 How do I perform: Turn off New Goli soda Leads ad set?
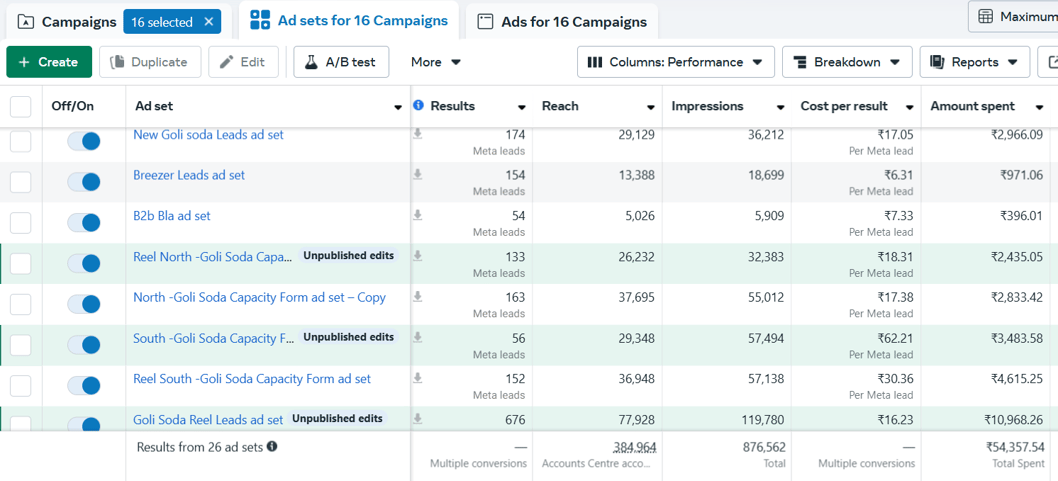(x=84, y=141)
